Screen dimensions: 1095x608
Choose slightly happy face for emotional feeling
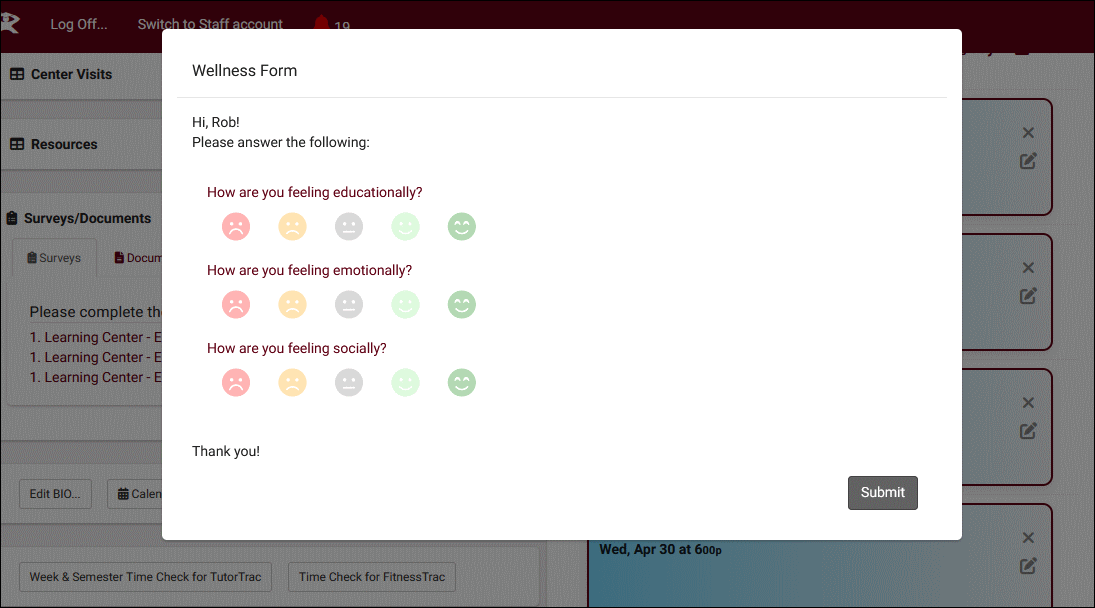(405, 305)
